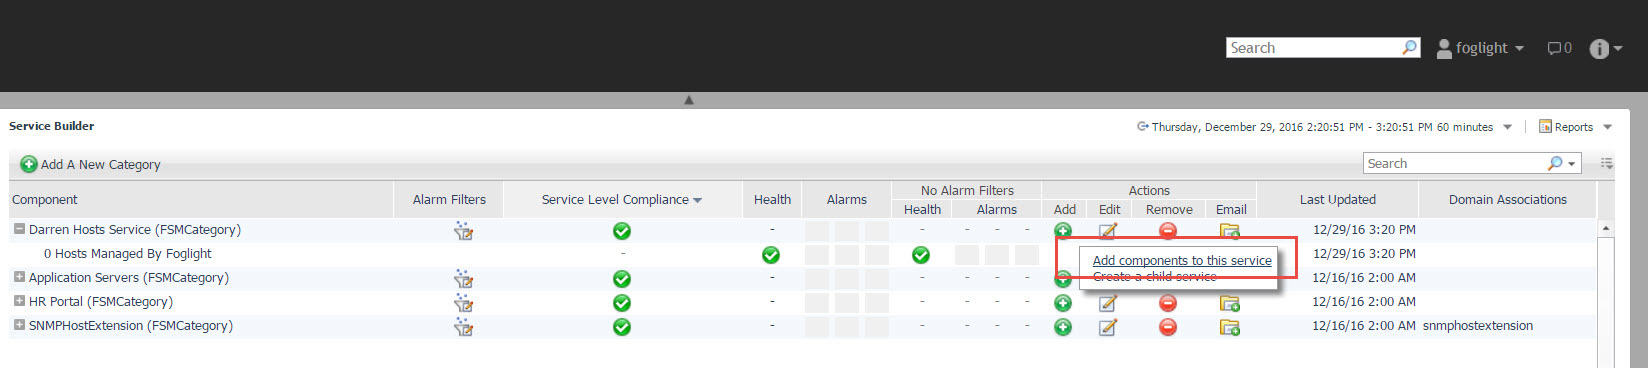
Task: Select Create a child service option
Action: point(1155,277)
